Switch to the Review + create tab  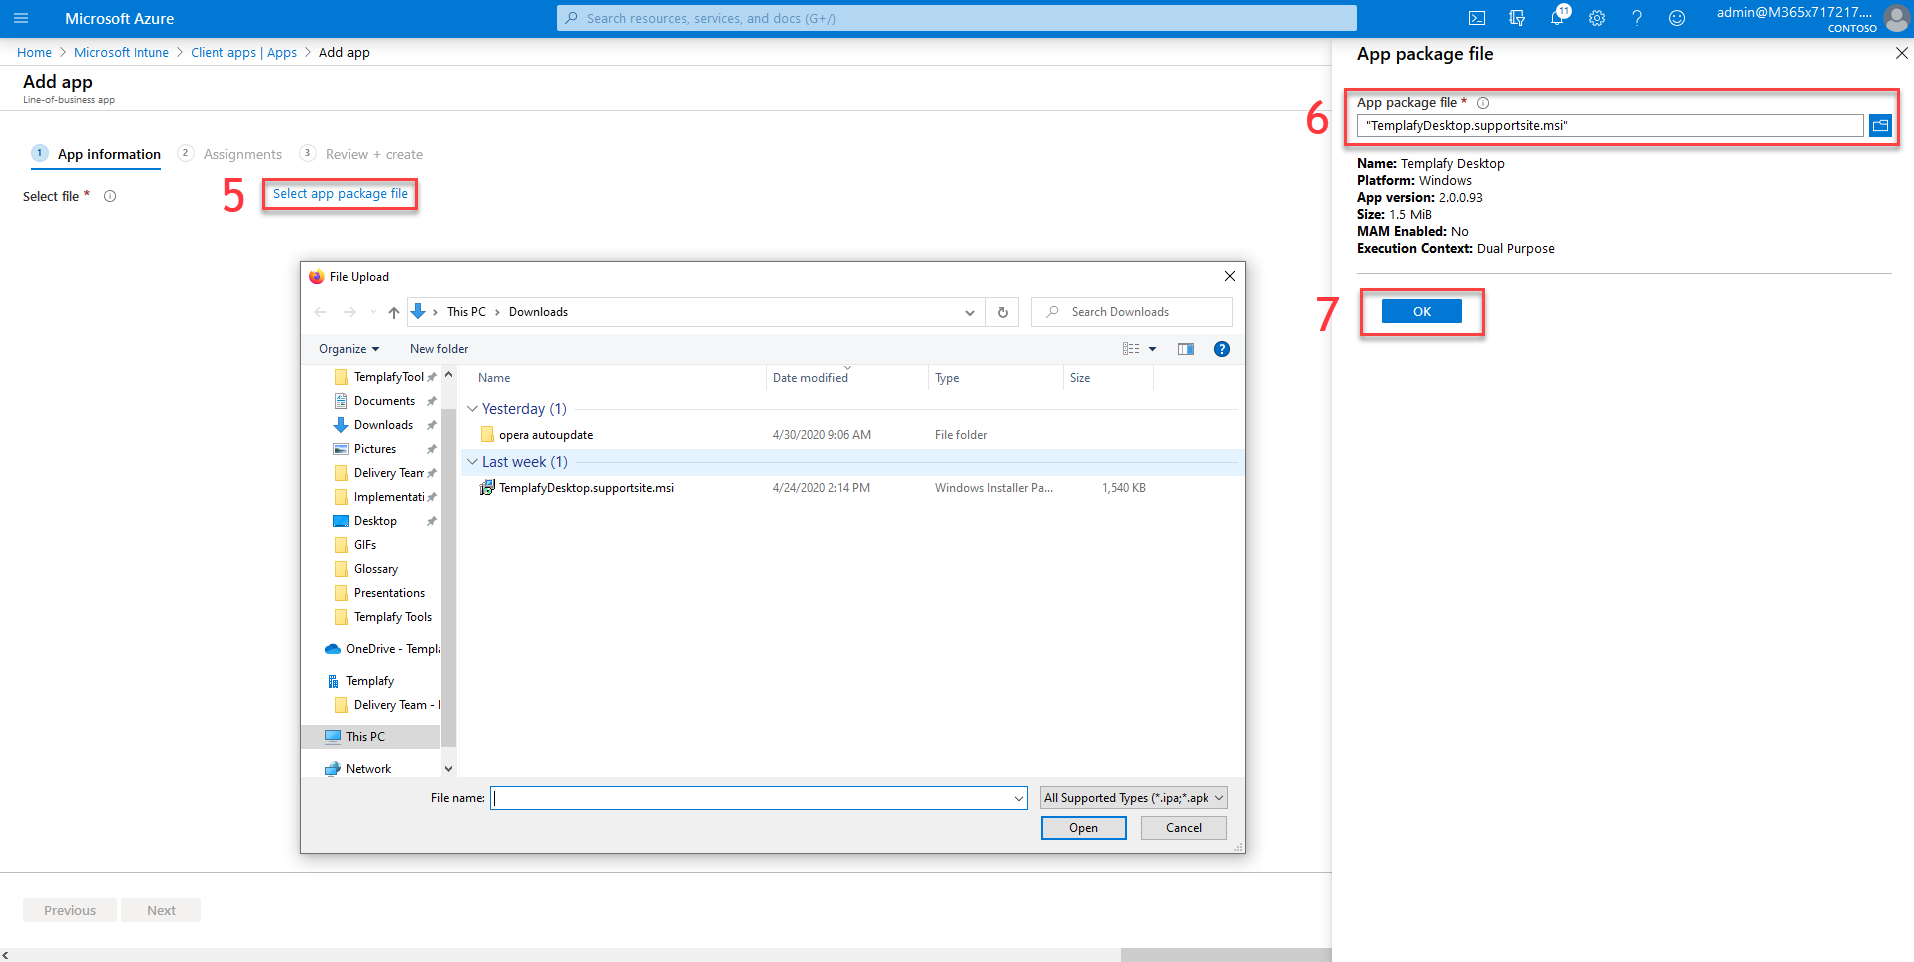click(361, 154)
